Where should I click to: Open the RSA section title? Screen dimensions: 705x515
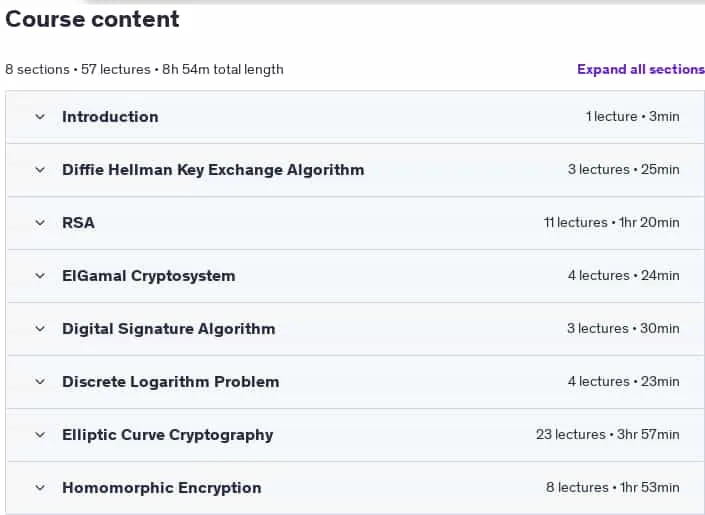click(x=78, y=223)
